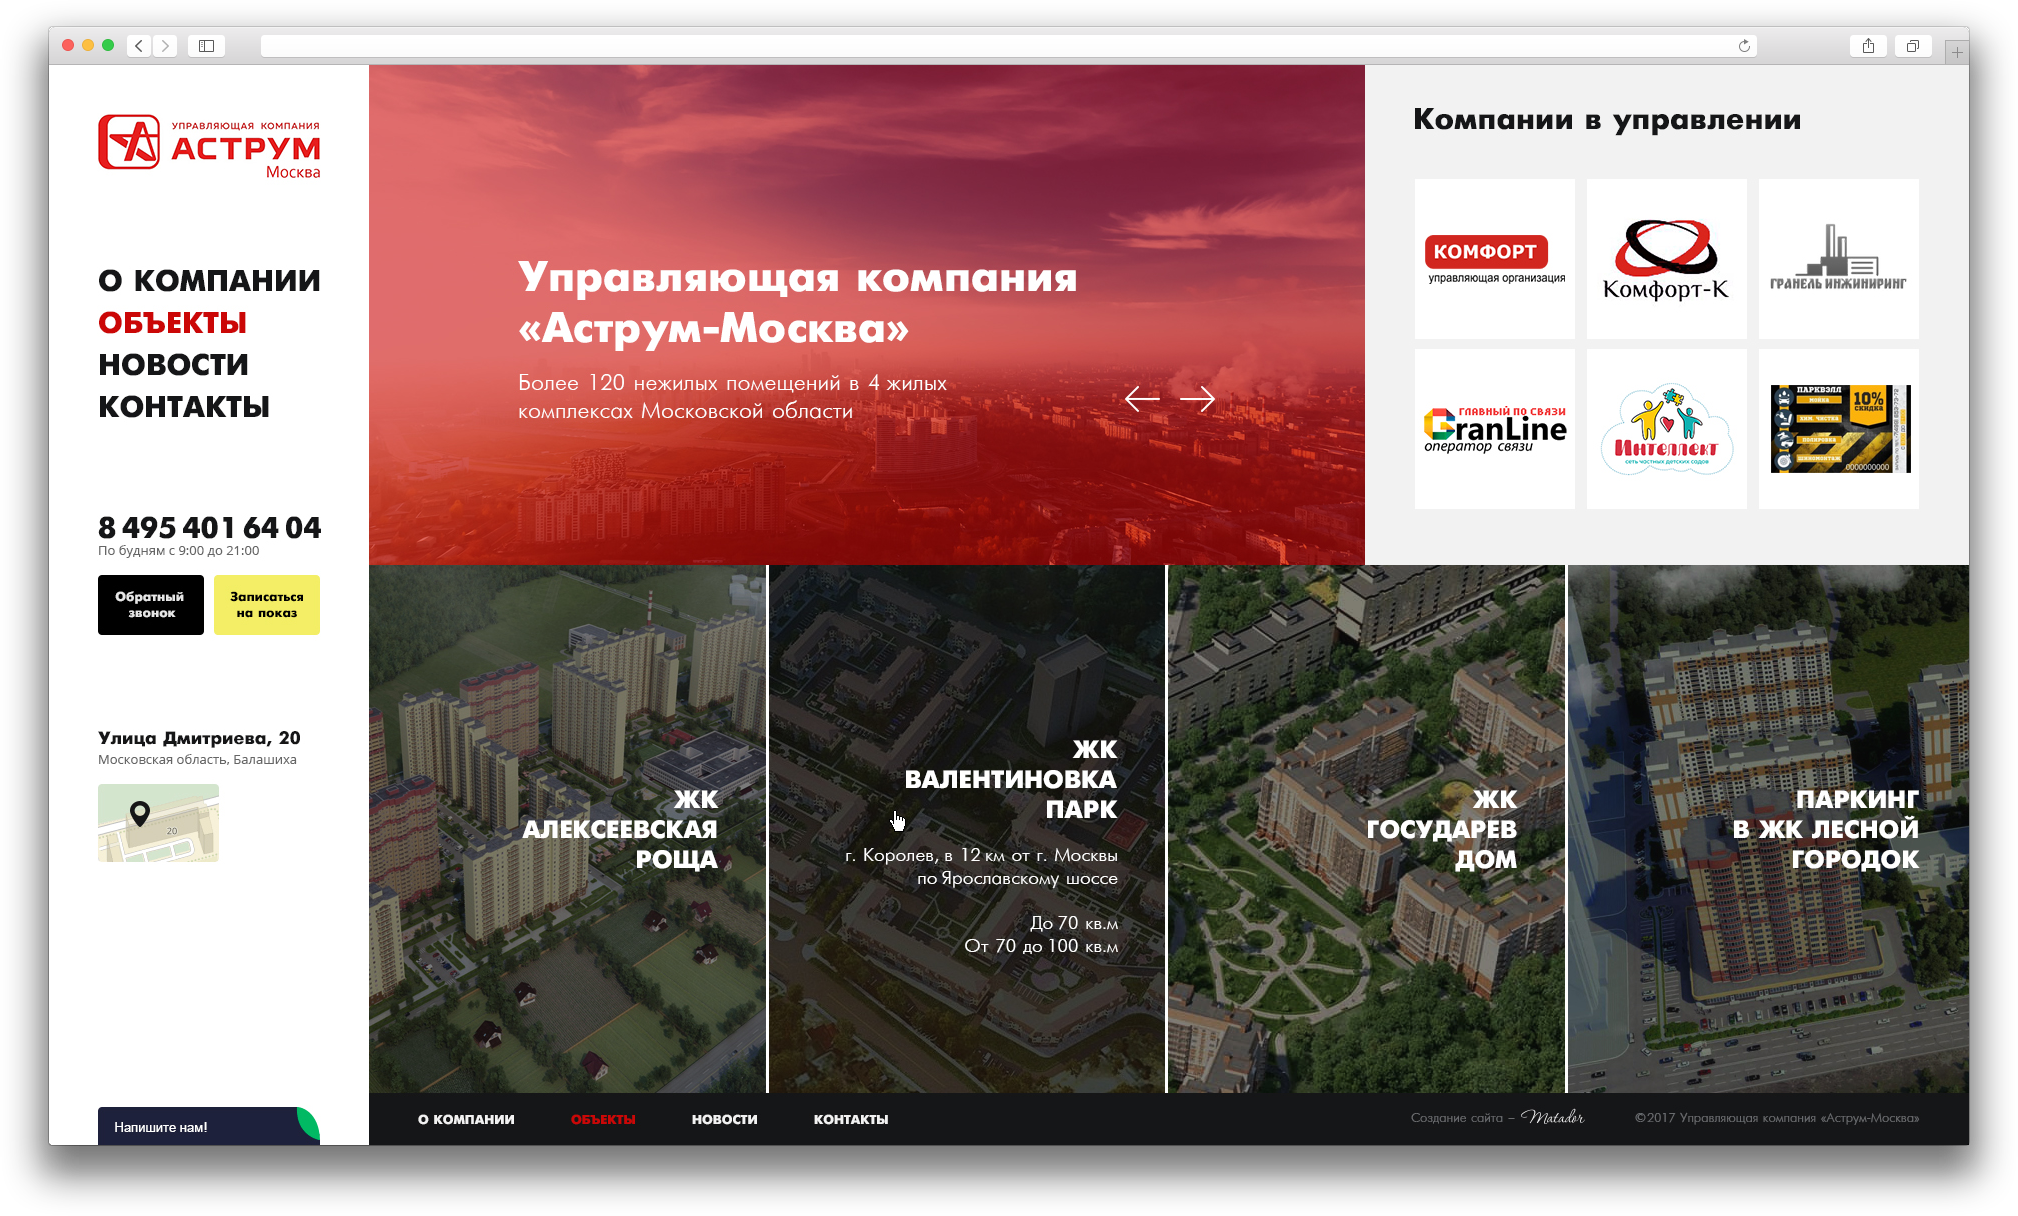
Task: Click the Улица Дмитриева, 20 address text
Action: tap(199, 738)
